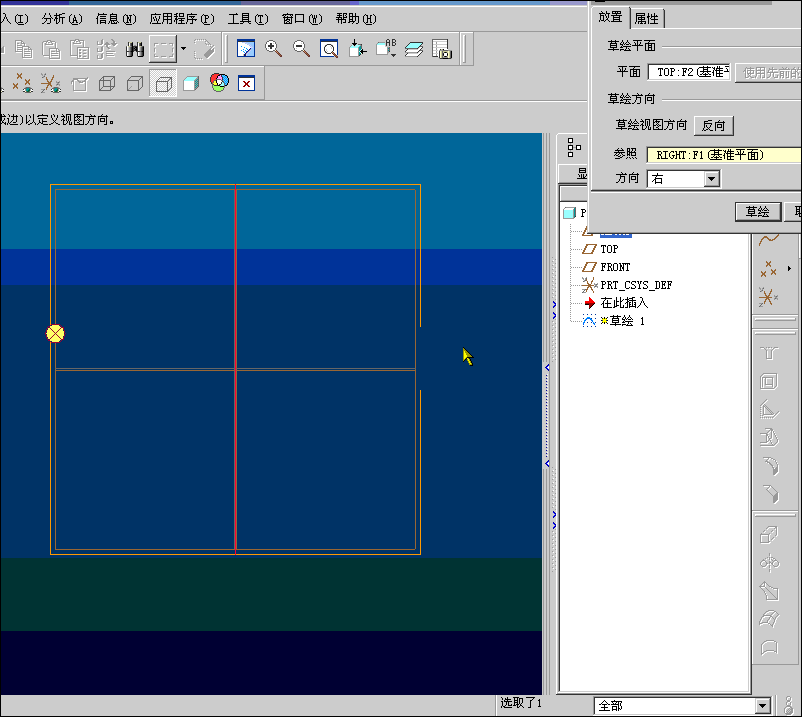802x717 pixels.
Task: Click the Zoom In magnifier icon
Action: tap(274, 49)
